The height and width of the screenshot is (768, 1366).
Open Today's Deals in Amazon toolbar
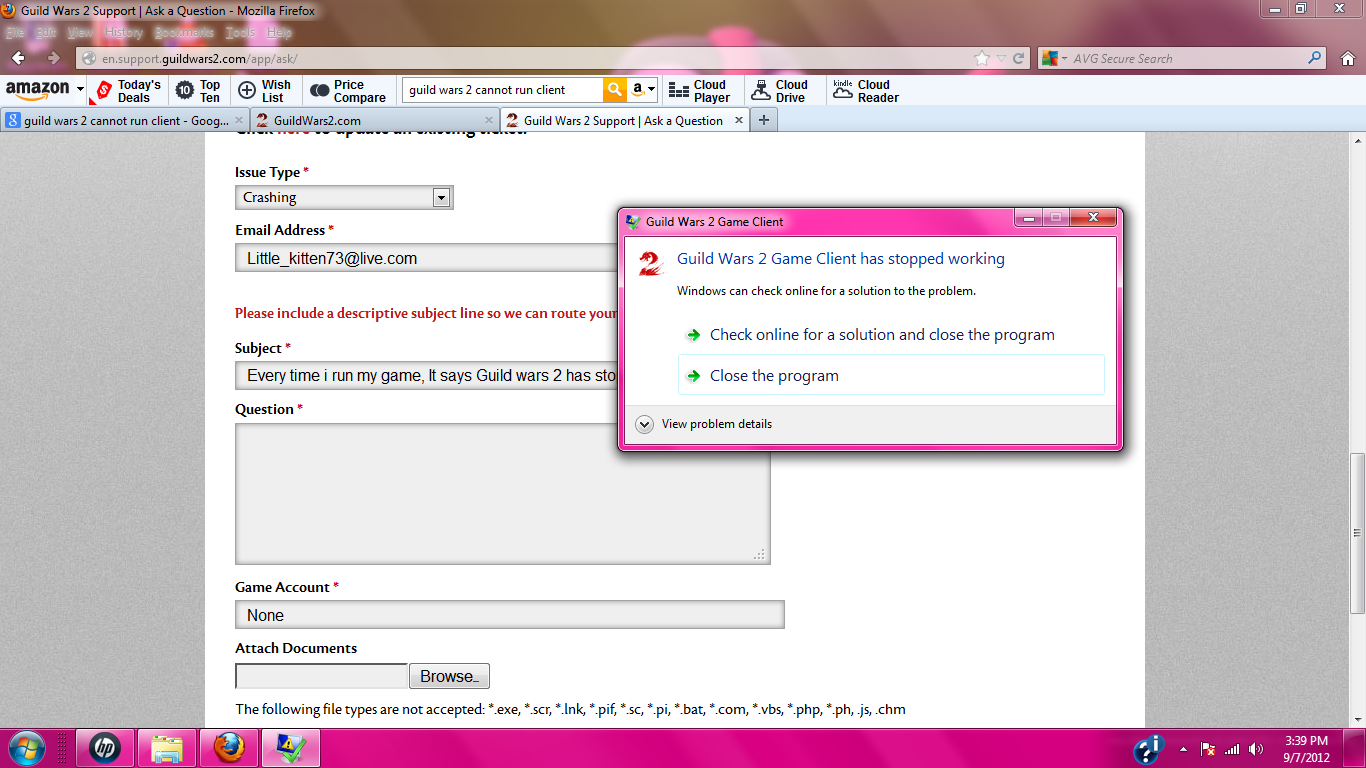coord(127,91)
